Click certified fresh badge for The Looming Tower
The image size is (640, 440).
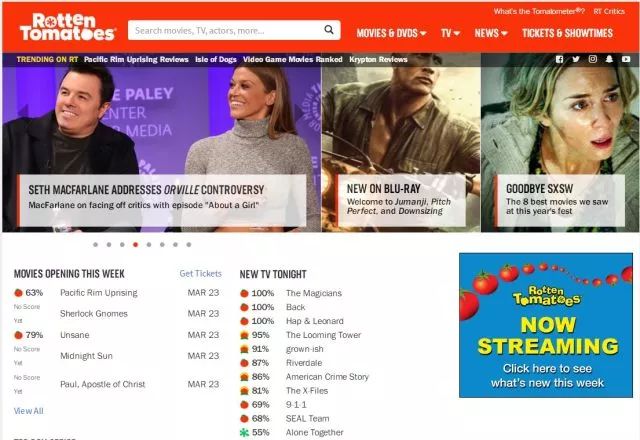(244, 335)
